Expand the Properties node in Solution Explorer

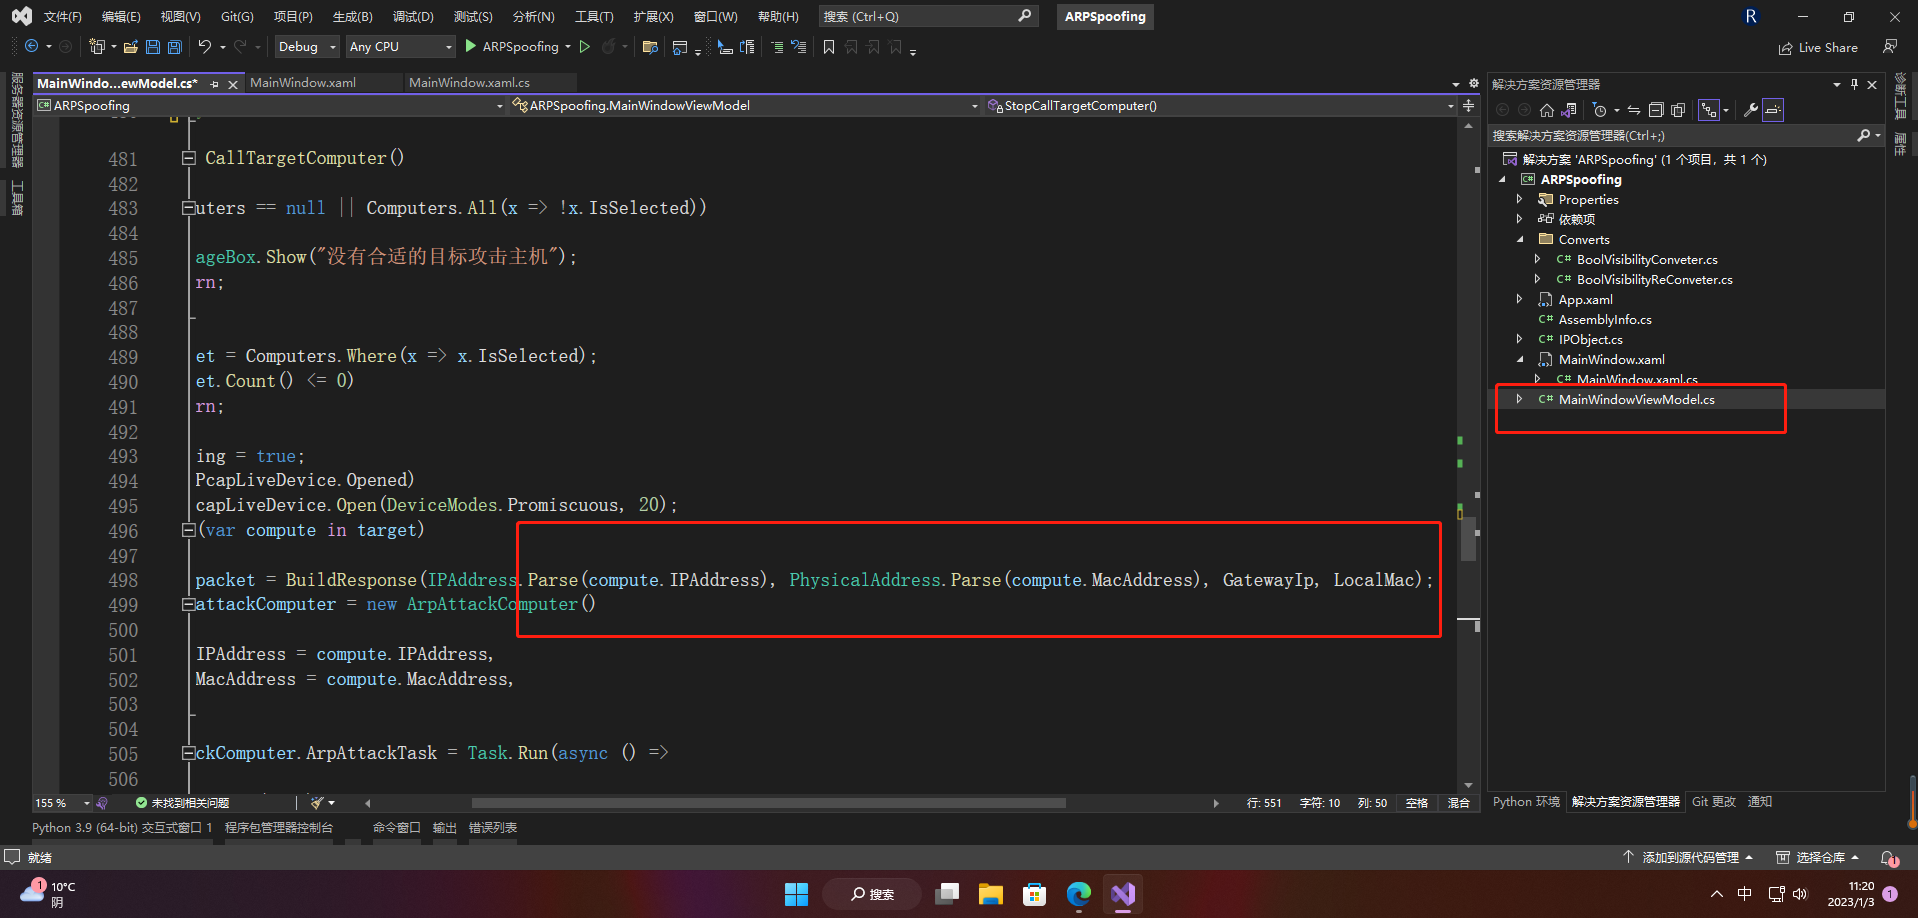coord(1519,199)
